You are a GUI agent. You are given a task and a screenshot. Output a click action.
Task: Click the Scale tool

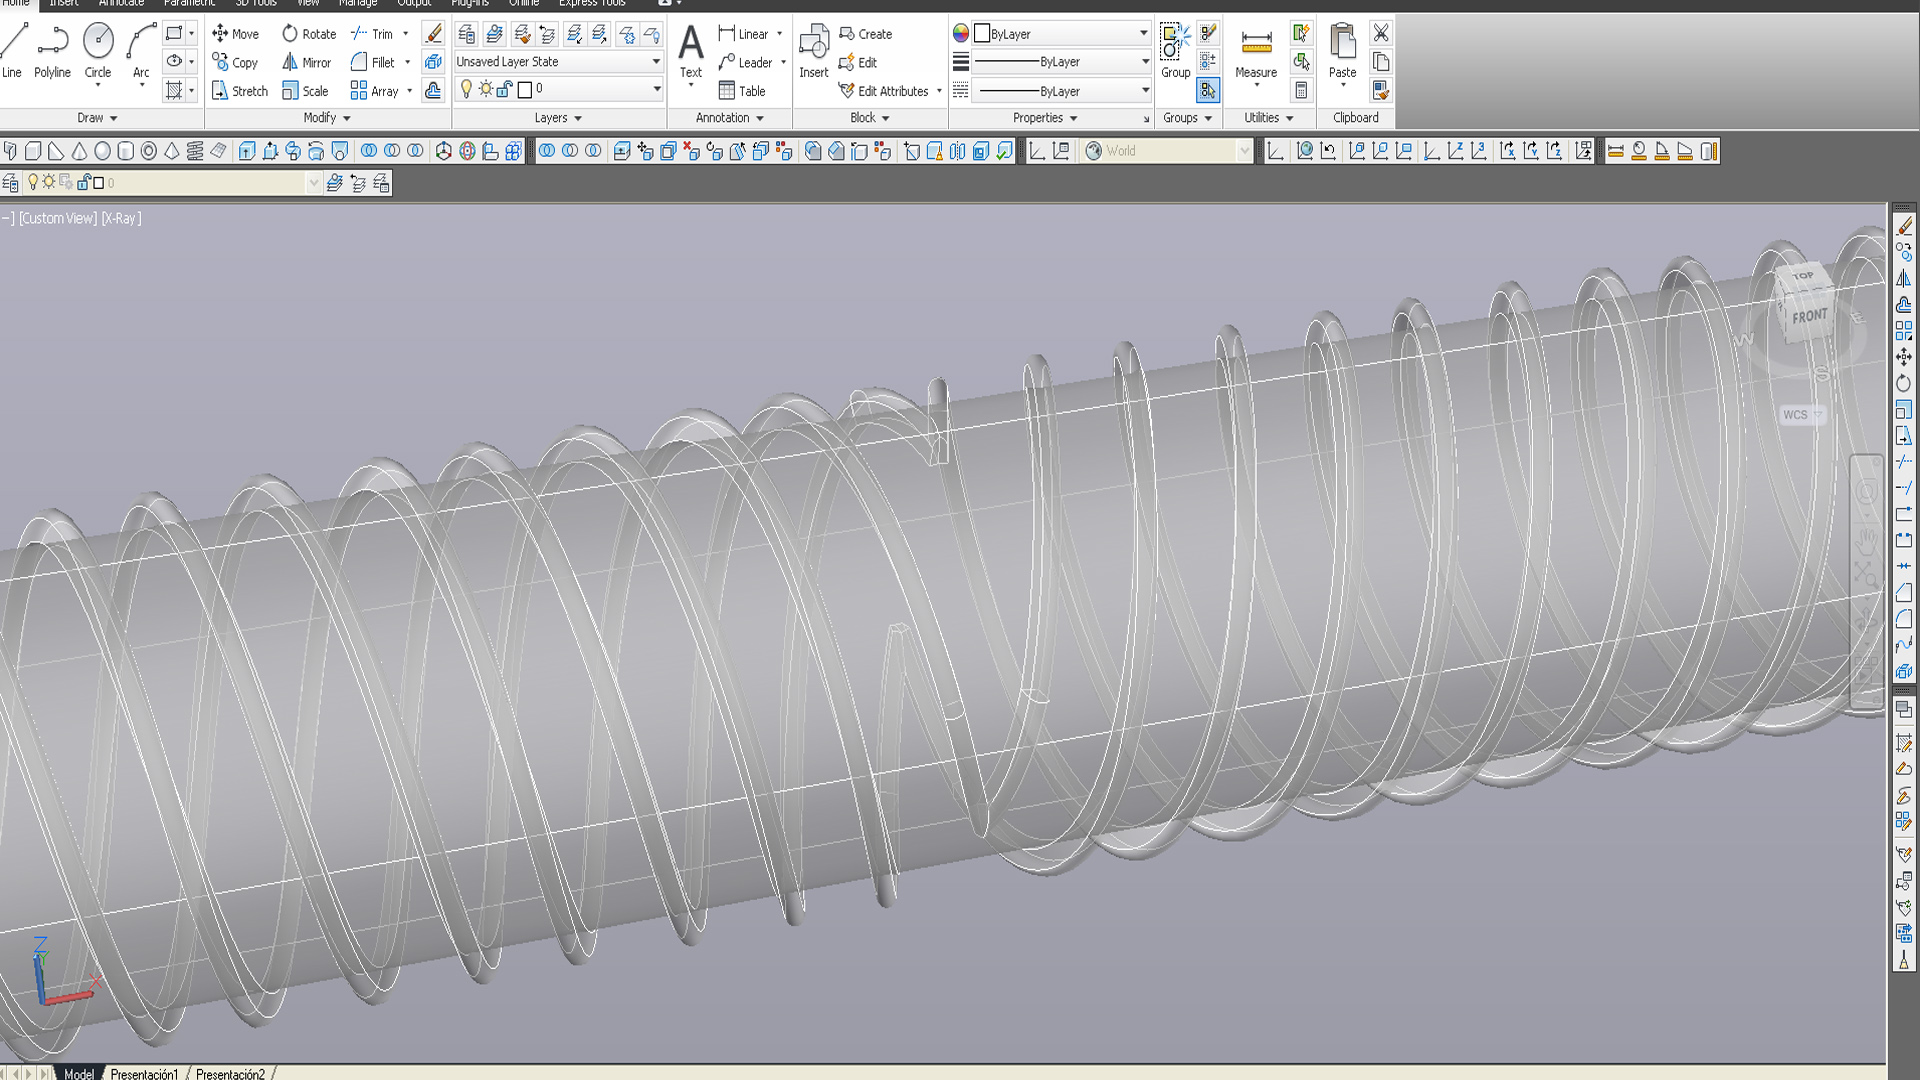click(x=305, y=91)
